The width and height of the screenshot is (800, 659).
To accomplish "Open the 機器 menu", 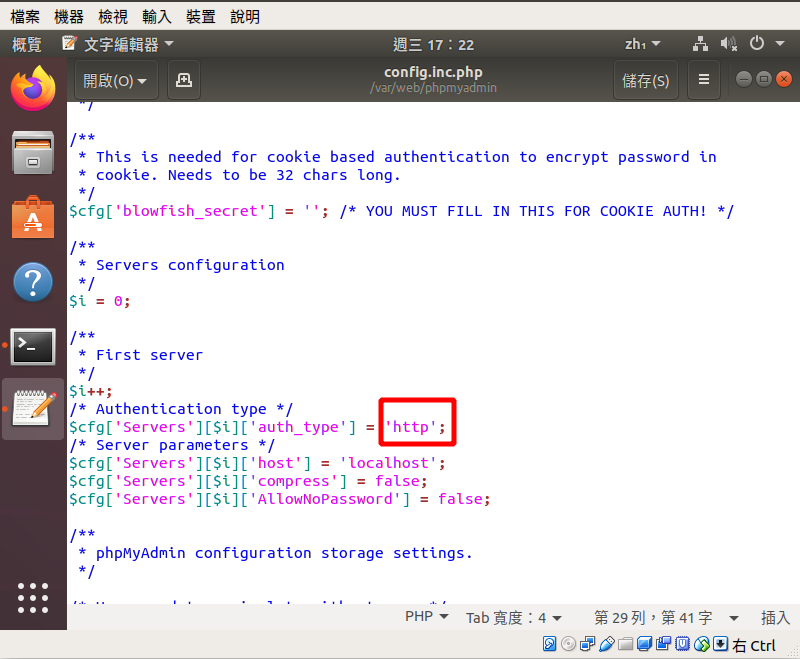I will pos(69,17).
